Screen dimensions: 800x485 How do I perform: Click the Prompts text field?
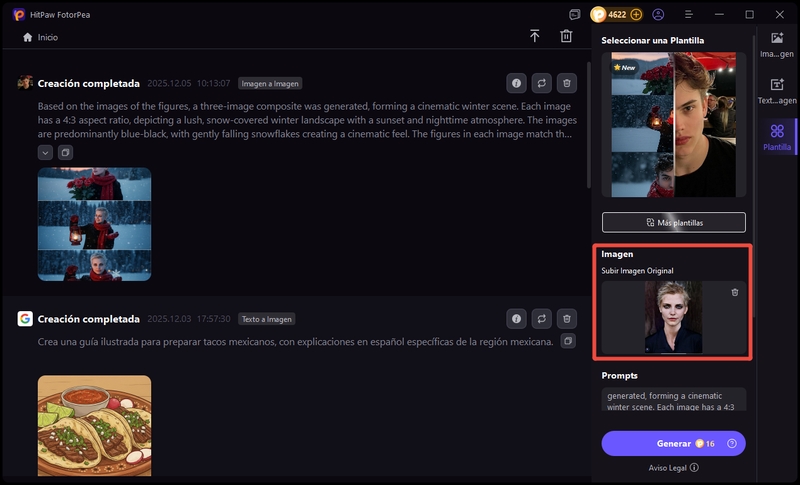pyautogui.click(x=673, y=399)
